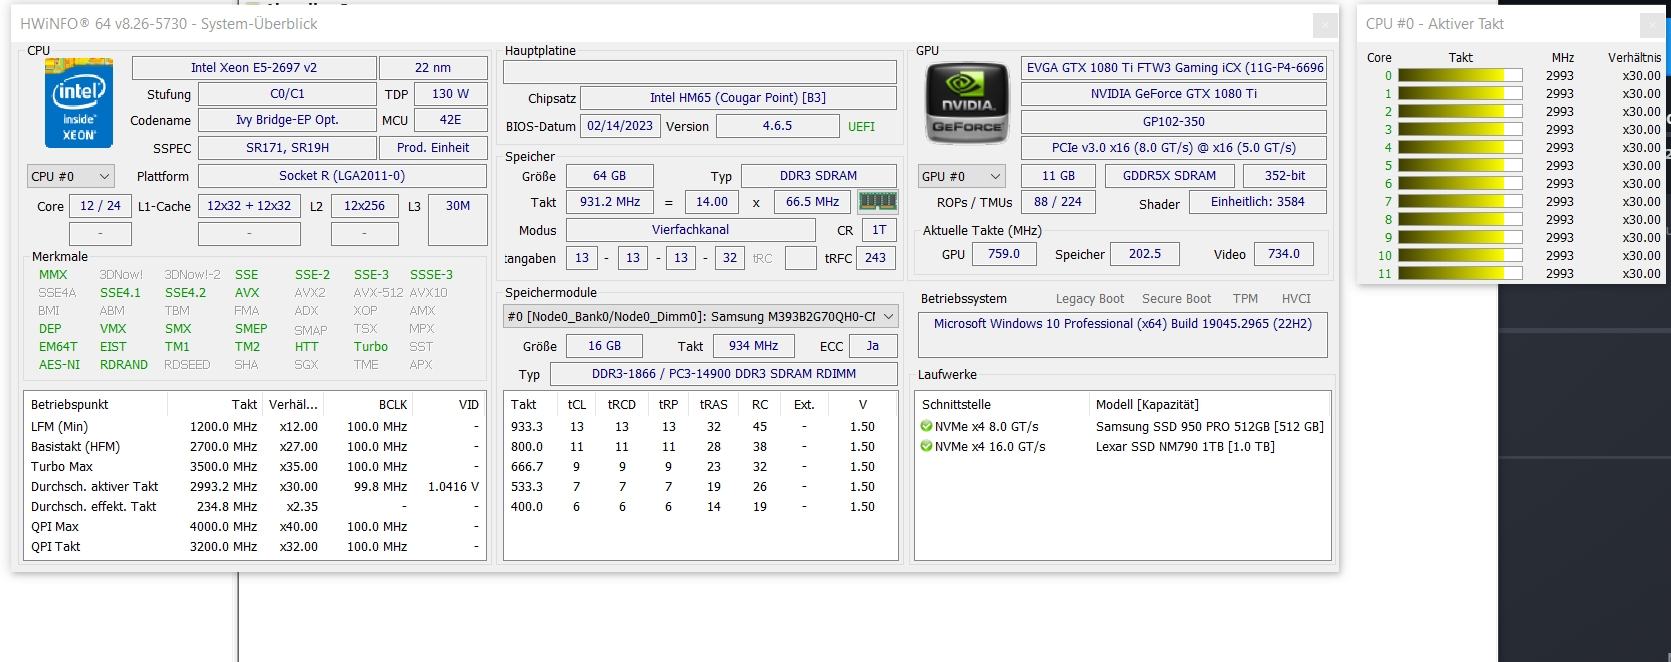Screen dimensions: 1671x662
Task: Click the LFM (Min) row
Action: (x=255, y=427)
